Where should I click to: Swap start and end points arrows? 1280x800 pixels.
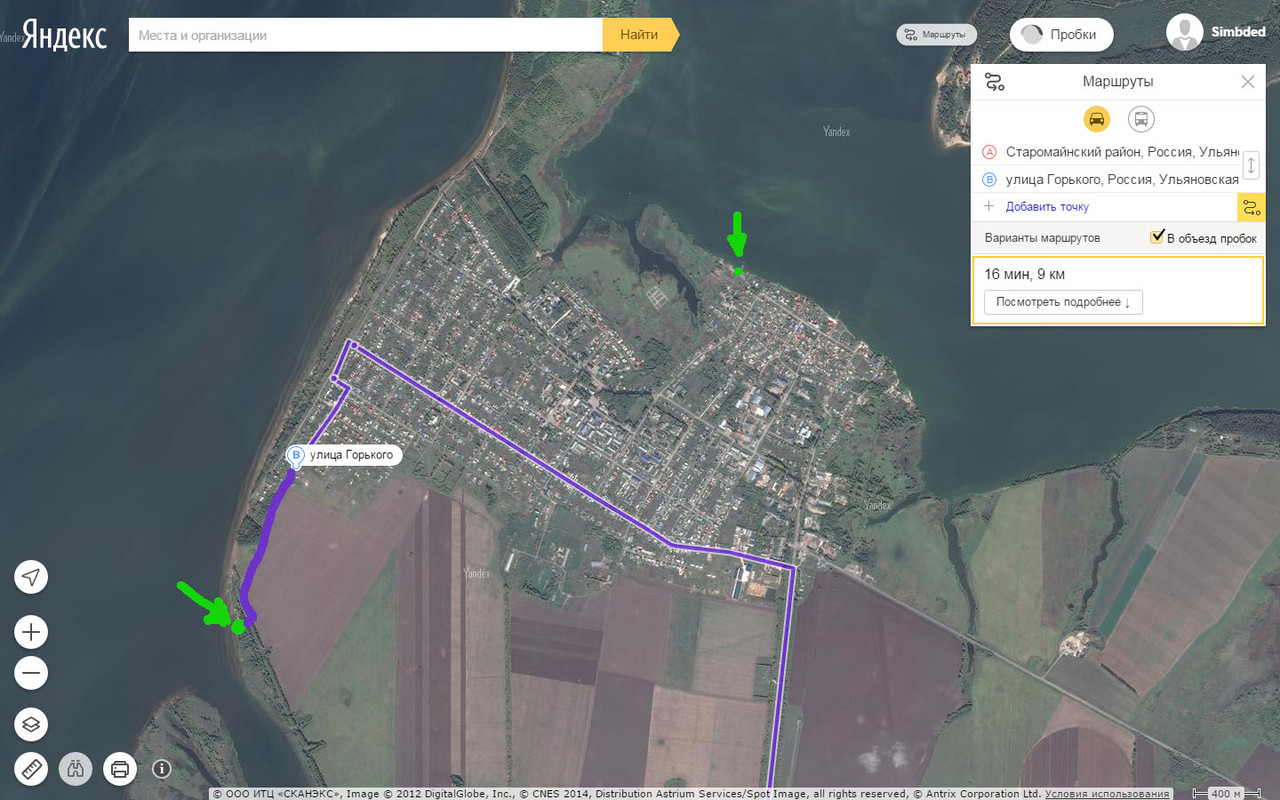click(x=1251, y=165)
